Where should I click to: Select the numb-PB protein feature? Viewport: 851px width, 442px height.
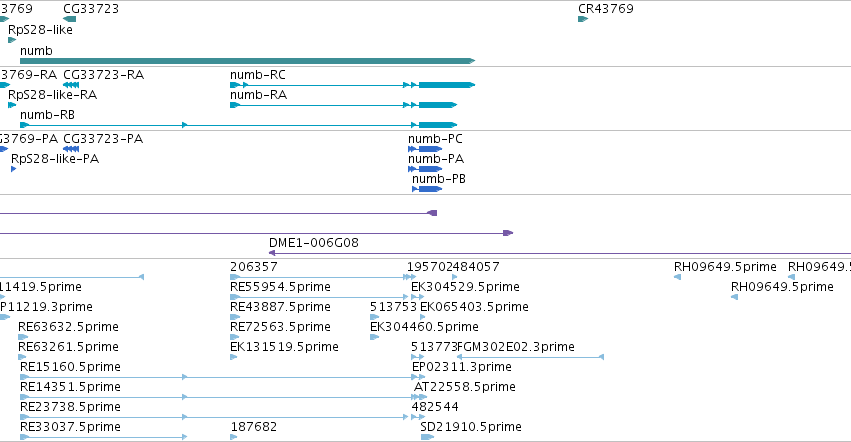(x=427, y=189)
